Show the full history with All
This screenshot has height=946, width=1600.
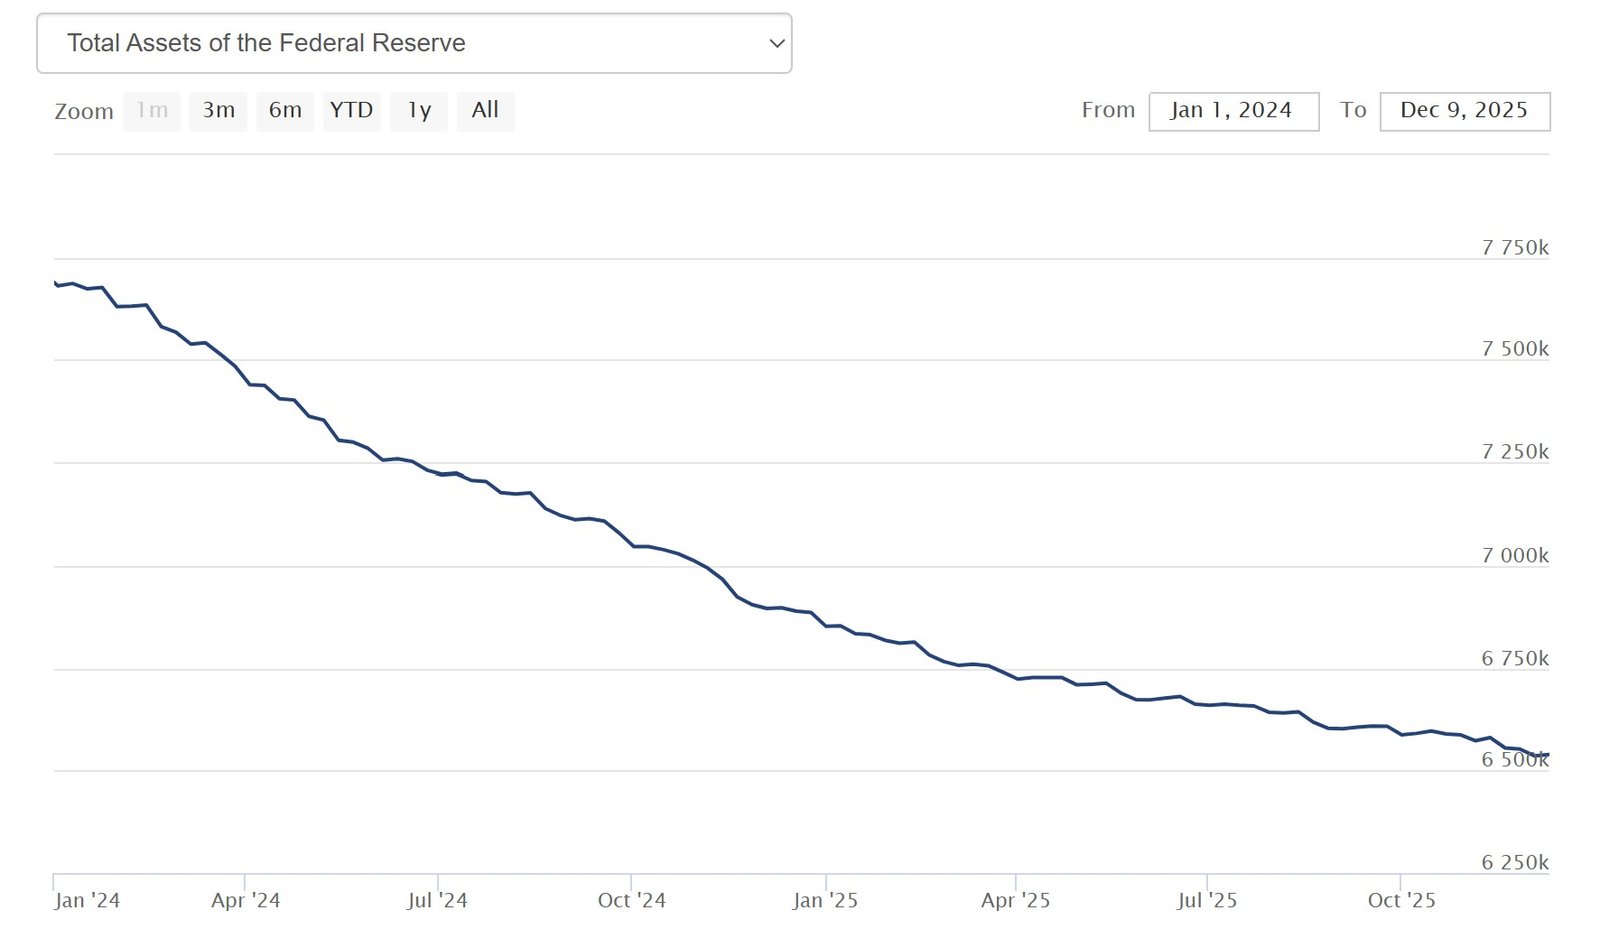(x=485, y=110)
